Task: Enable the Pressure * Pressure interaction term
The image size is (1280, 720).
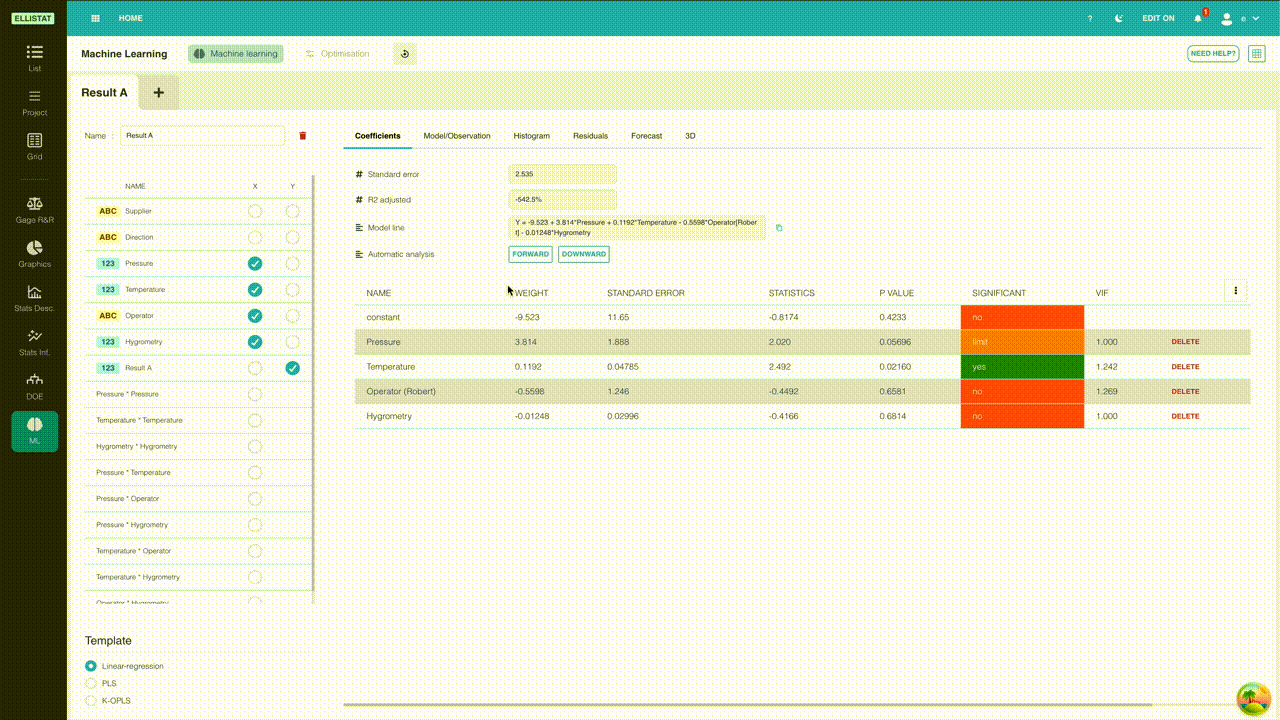Action: 255,394
